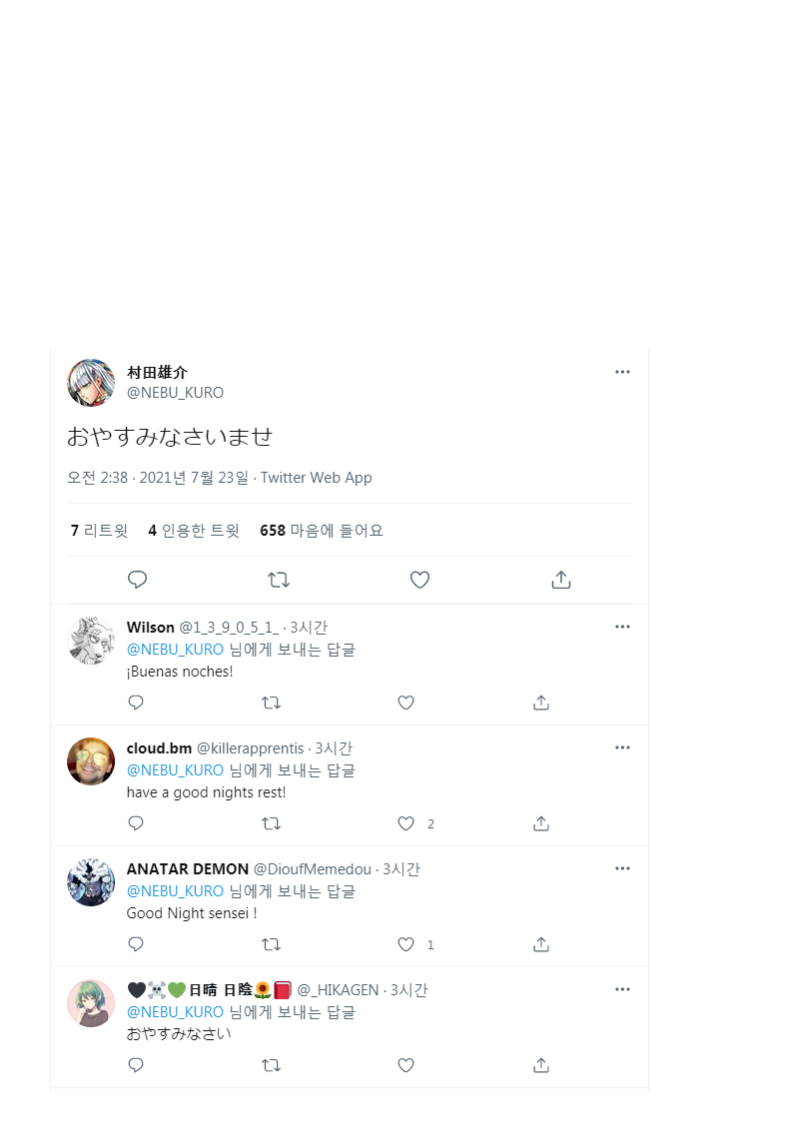Retweet the main おやすみなさいませ tweet

pyautogui.click(x=278, y=580)
